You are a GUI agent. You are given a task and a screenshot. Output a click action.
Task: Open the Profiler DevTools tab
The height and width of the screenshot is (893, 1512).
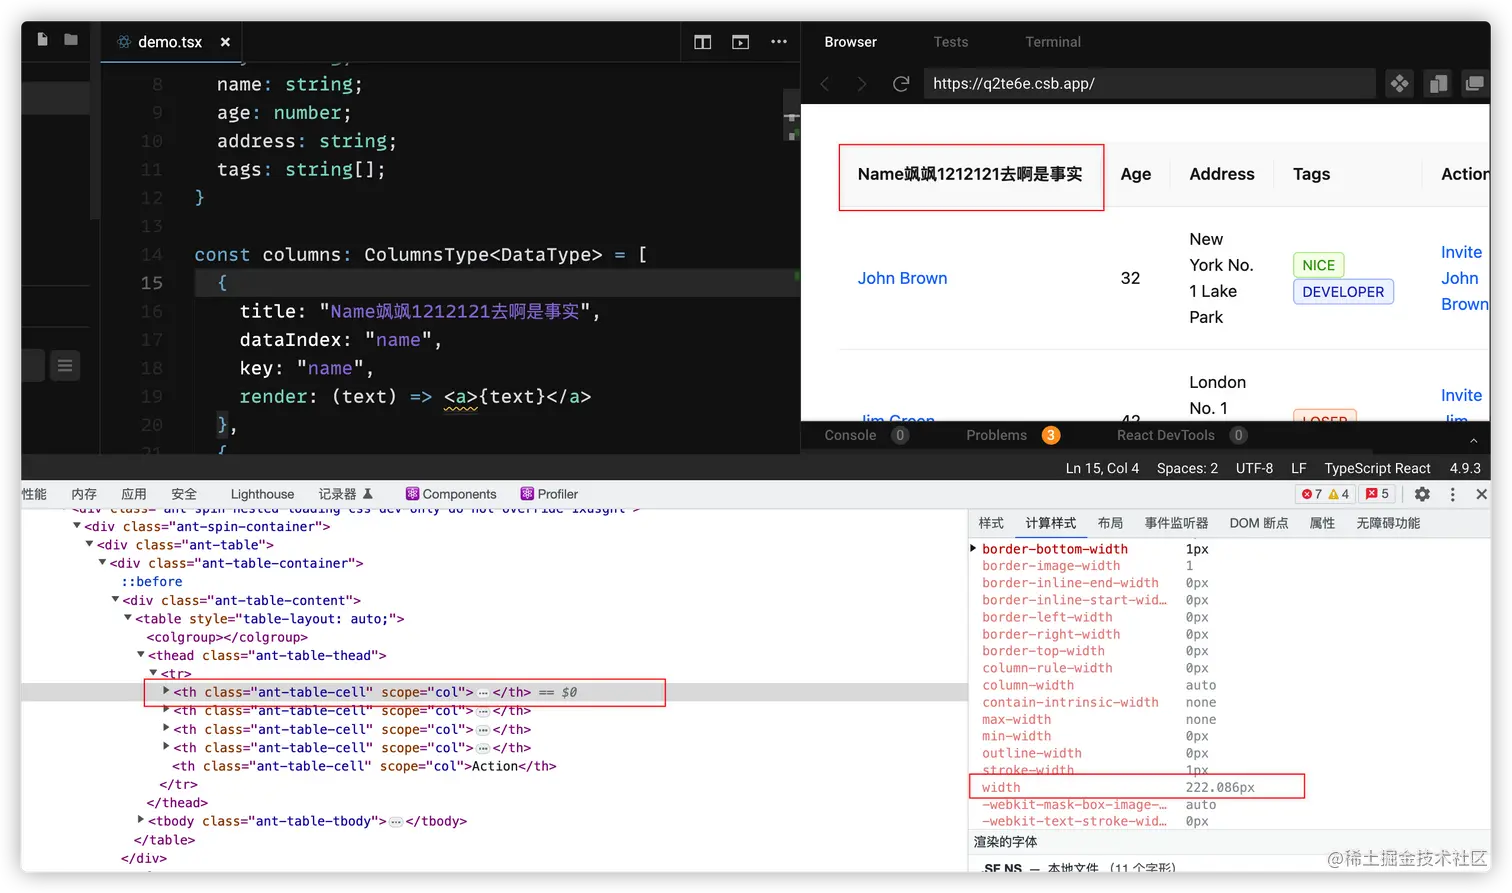coord(550,494)
